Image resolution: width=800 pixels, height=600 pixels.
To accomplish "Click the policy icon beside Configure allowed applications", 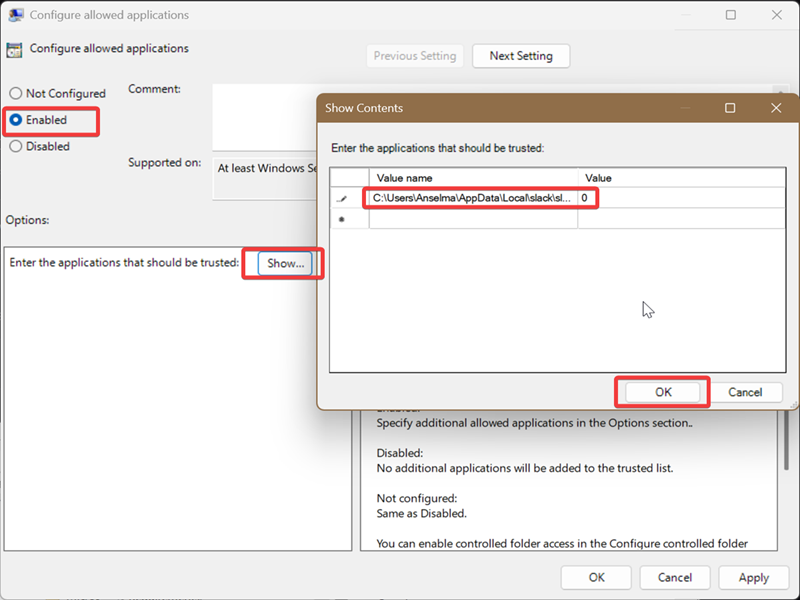I will 14,50.
